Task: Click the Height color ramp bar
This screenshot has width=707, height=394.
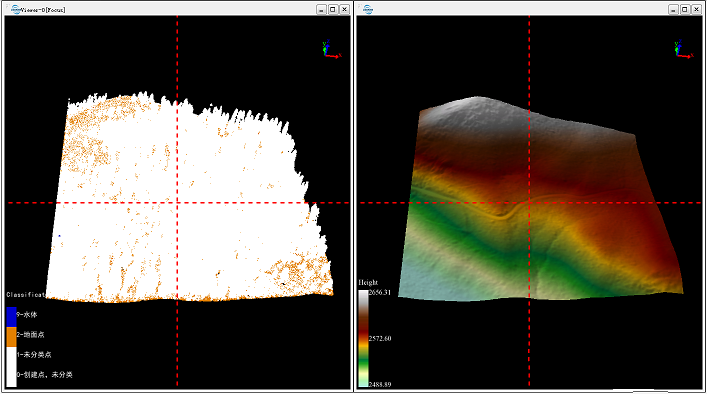Action: (x=363, y=338)
